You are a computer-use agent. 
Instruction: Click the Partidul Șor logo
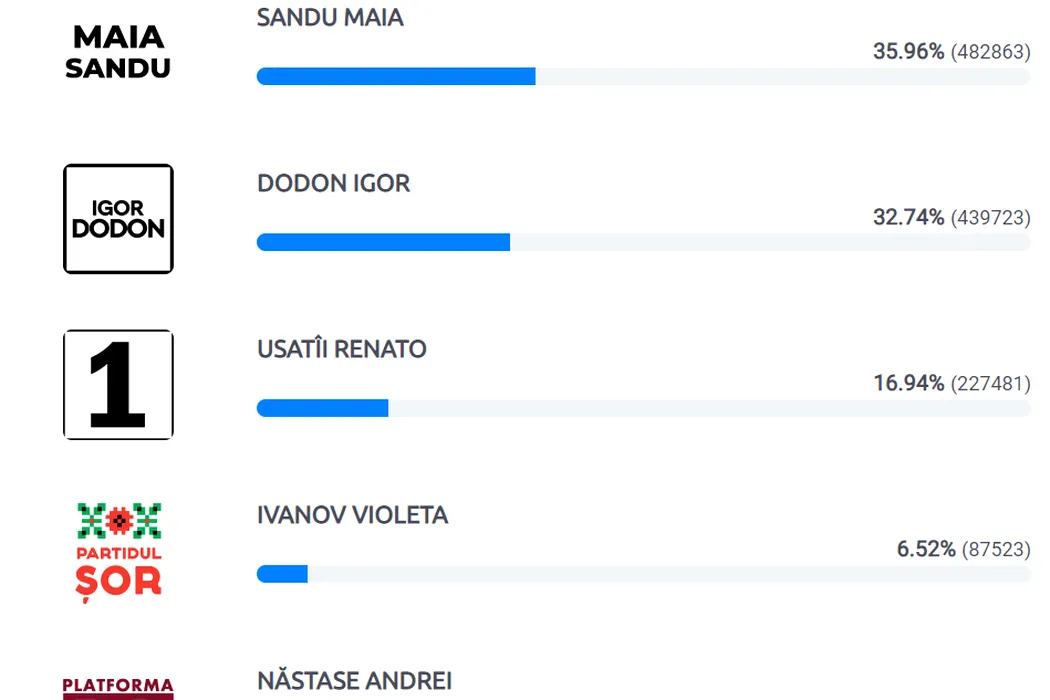tap(119, 552)
